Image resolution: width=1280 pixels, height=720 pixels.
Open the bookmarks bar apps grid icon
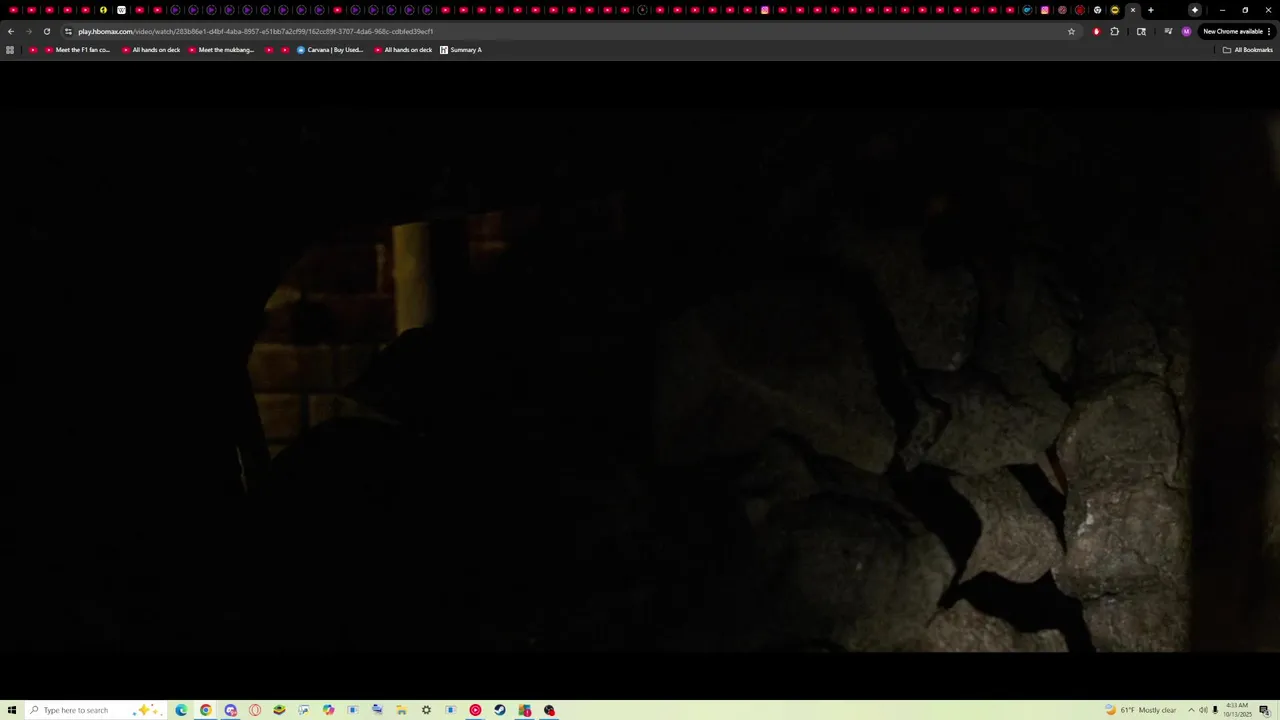click(10, 50)
